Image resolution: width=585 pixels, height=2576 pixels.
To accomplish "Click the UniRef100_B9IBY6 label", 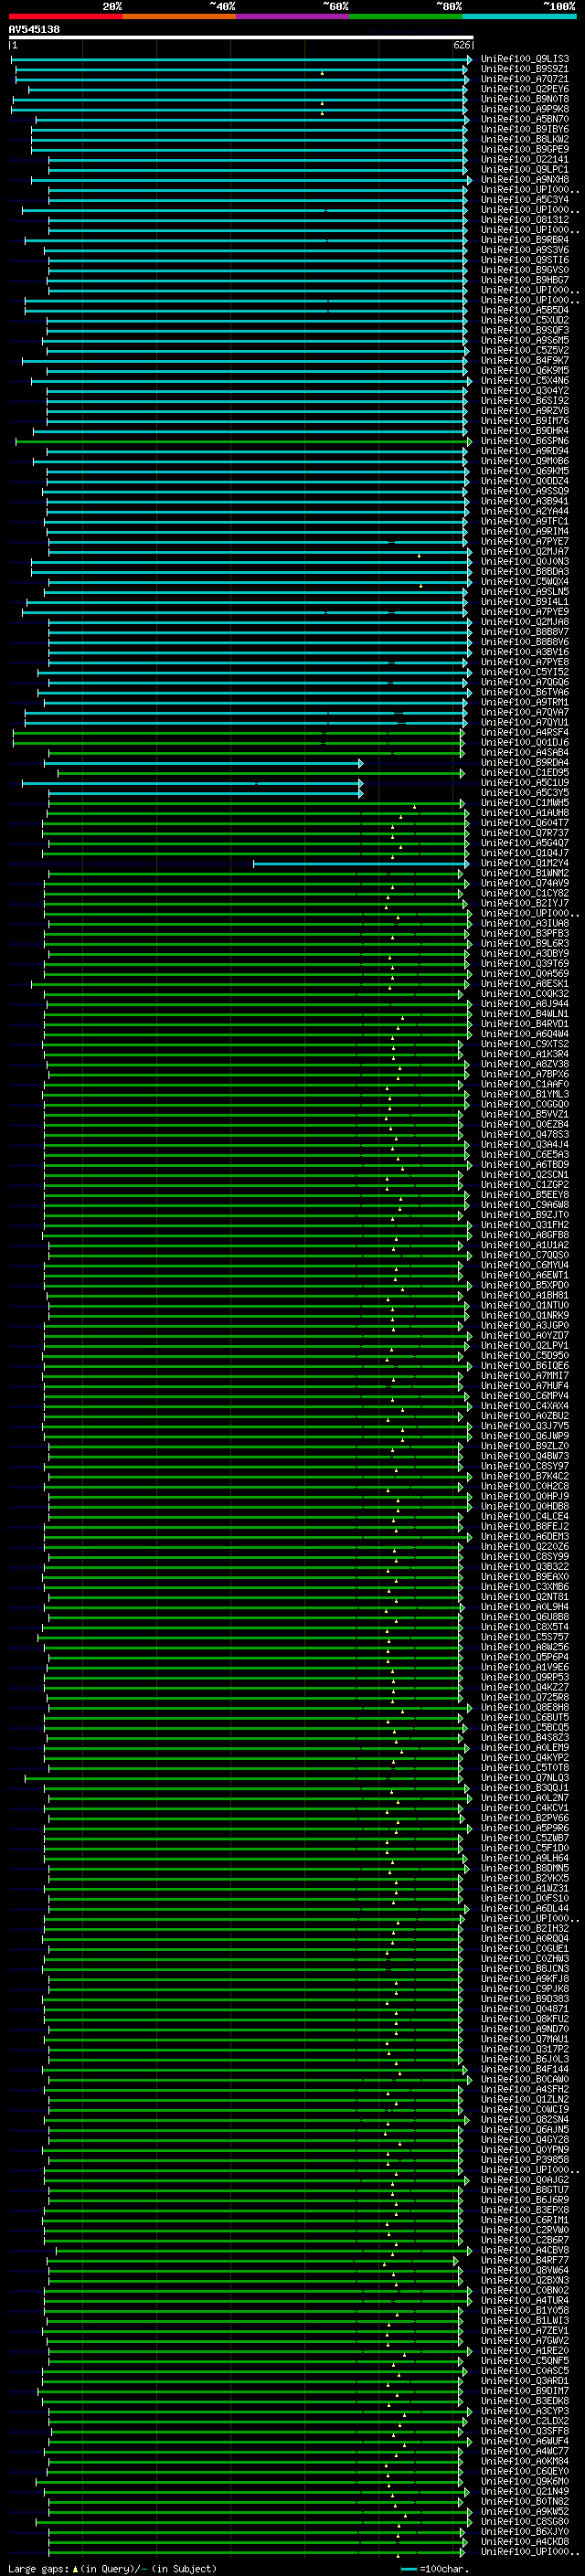I will (x=525, y=129).
